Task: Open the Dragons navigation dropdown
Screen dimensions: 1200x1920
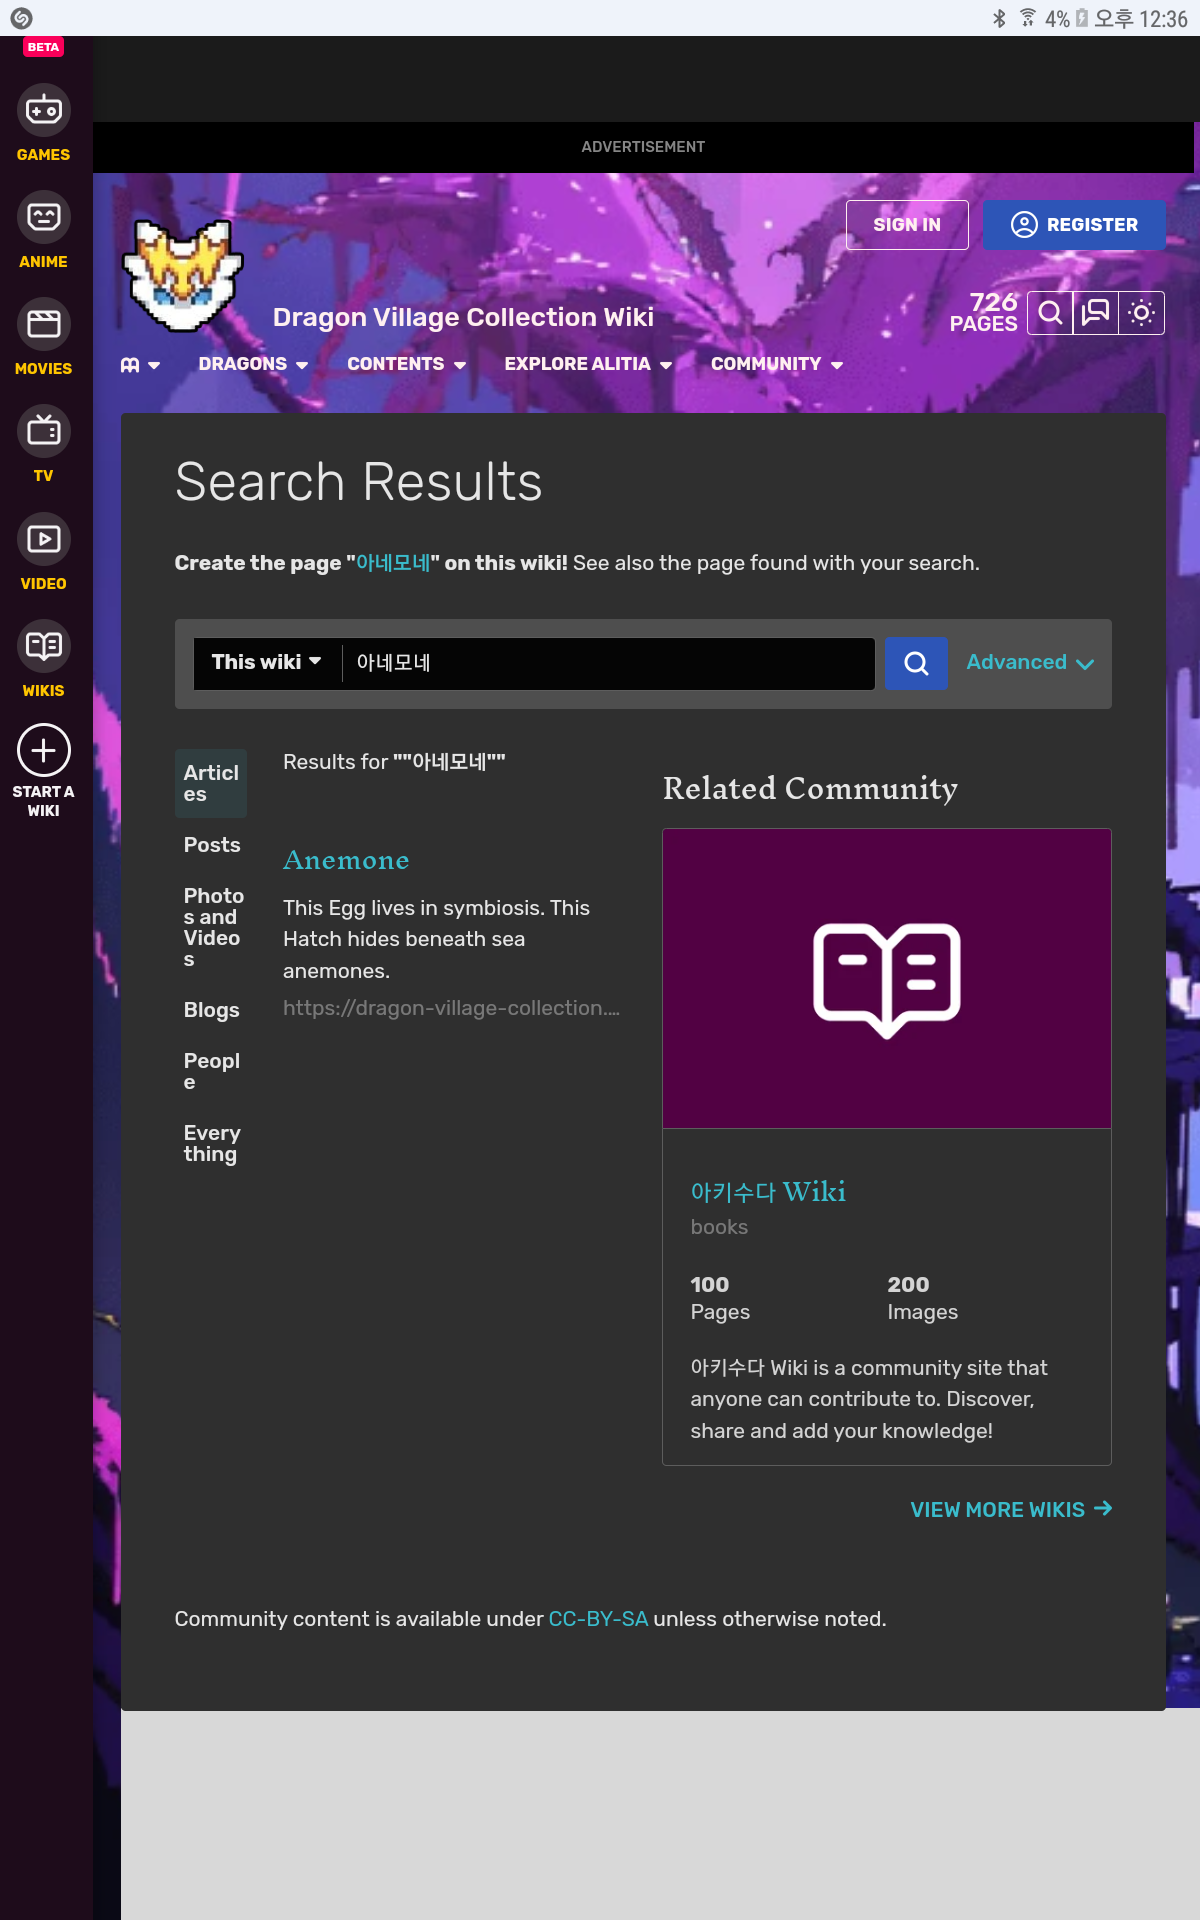Action: pos(253,364)
